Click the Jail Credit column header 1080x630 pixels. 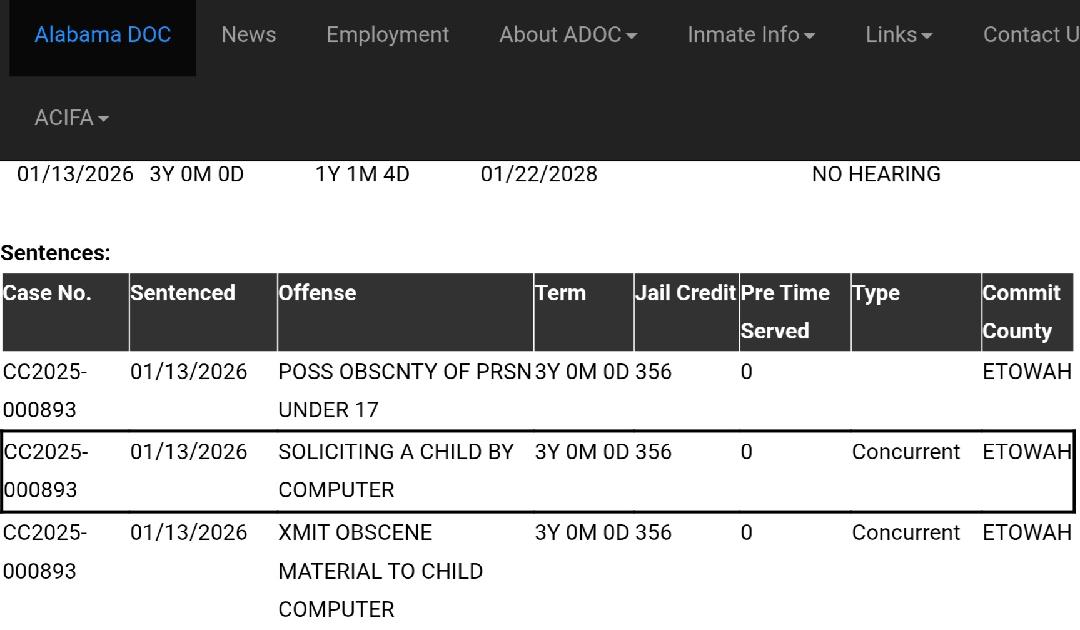click(x=685, y=293)
